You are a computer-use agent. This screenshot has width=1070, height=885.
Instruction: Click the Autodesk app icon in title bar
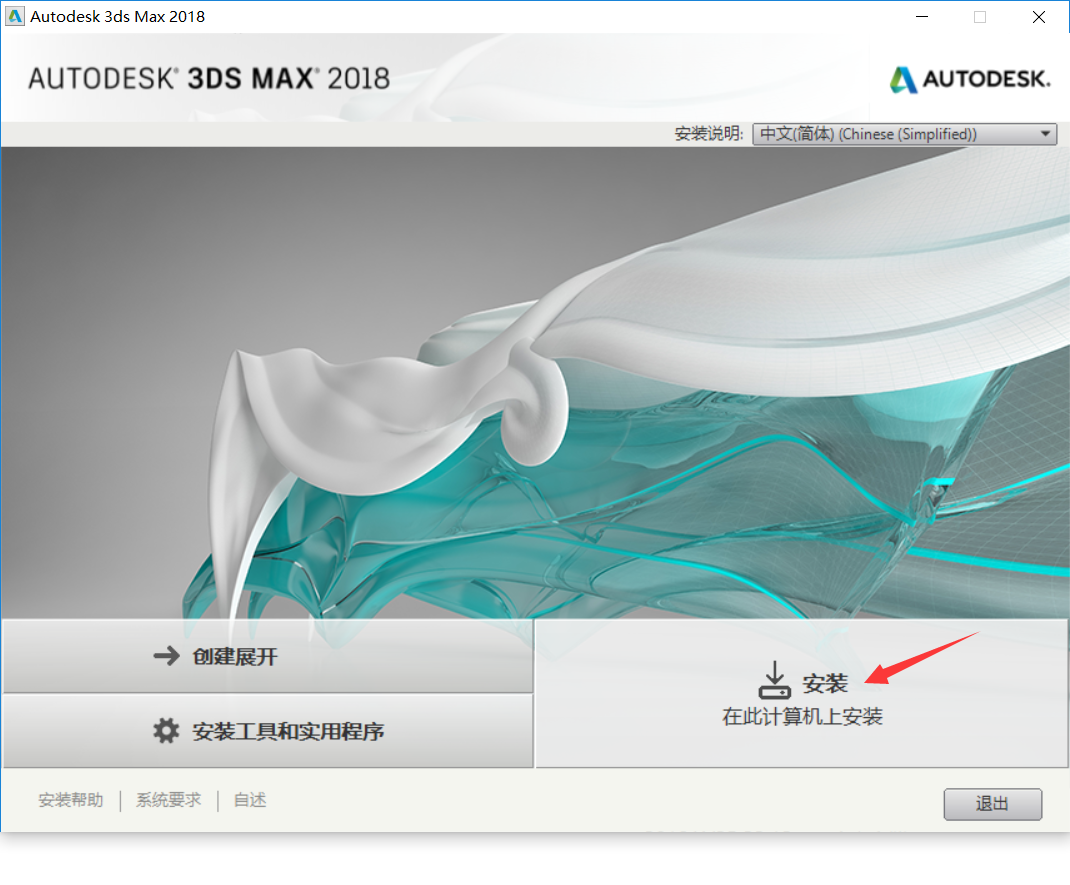(14, 16)
